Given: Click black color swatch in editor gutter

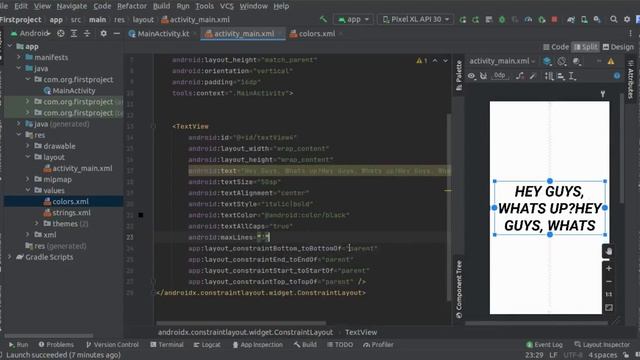Looking at the screenshot, I should point(140,215).
